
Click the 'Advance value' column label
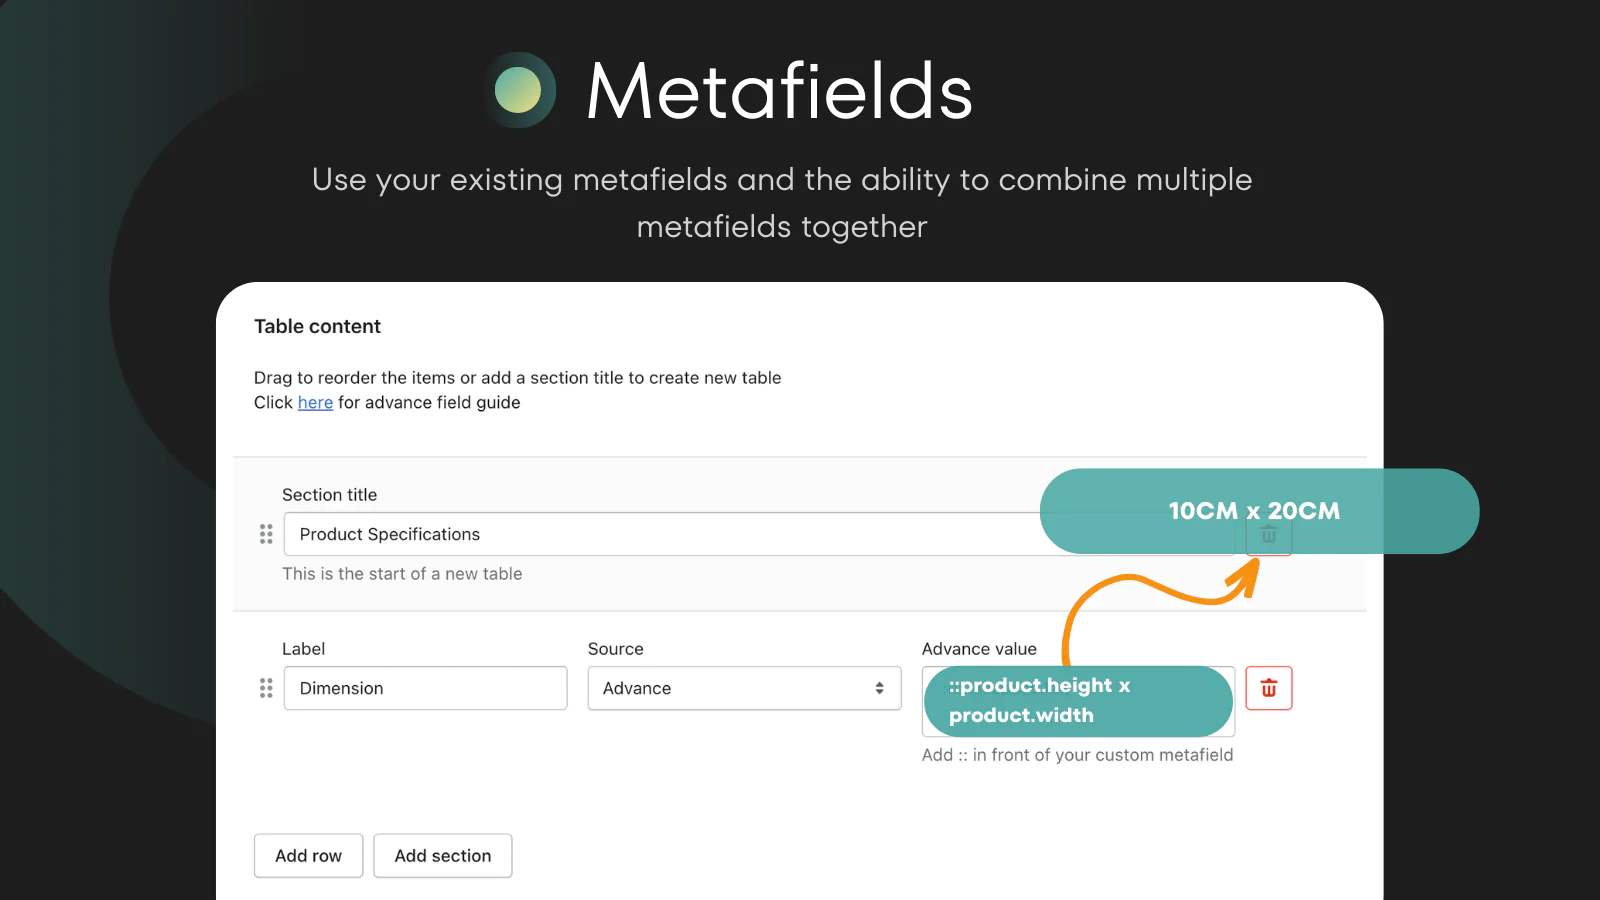click(x=979, y=649)
